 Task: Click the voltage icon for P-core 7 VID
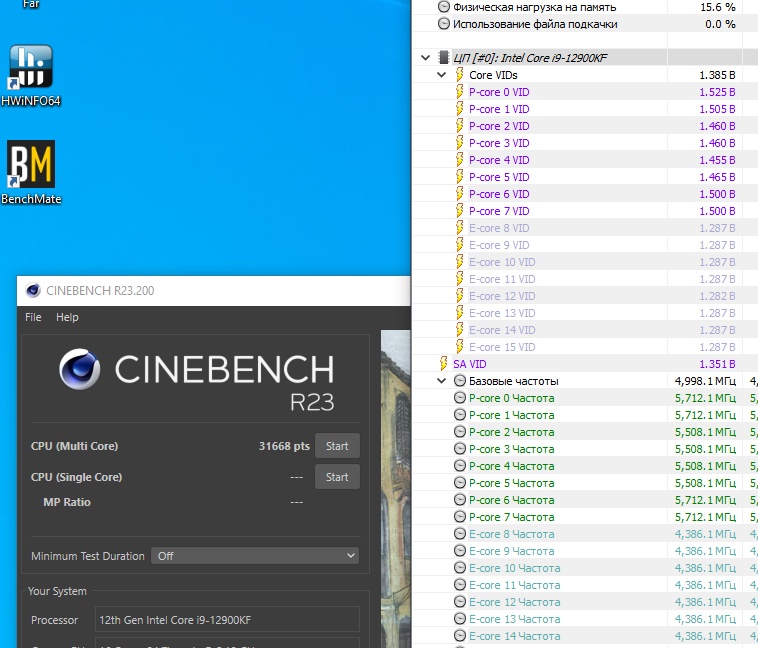pos(460,211)
